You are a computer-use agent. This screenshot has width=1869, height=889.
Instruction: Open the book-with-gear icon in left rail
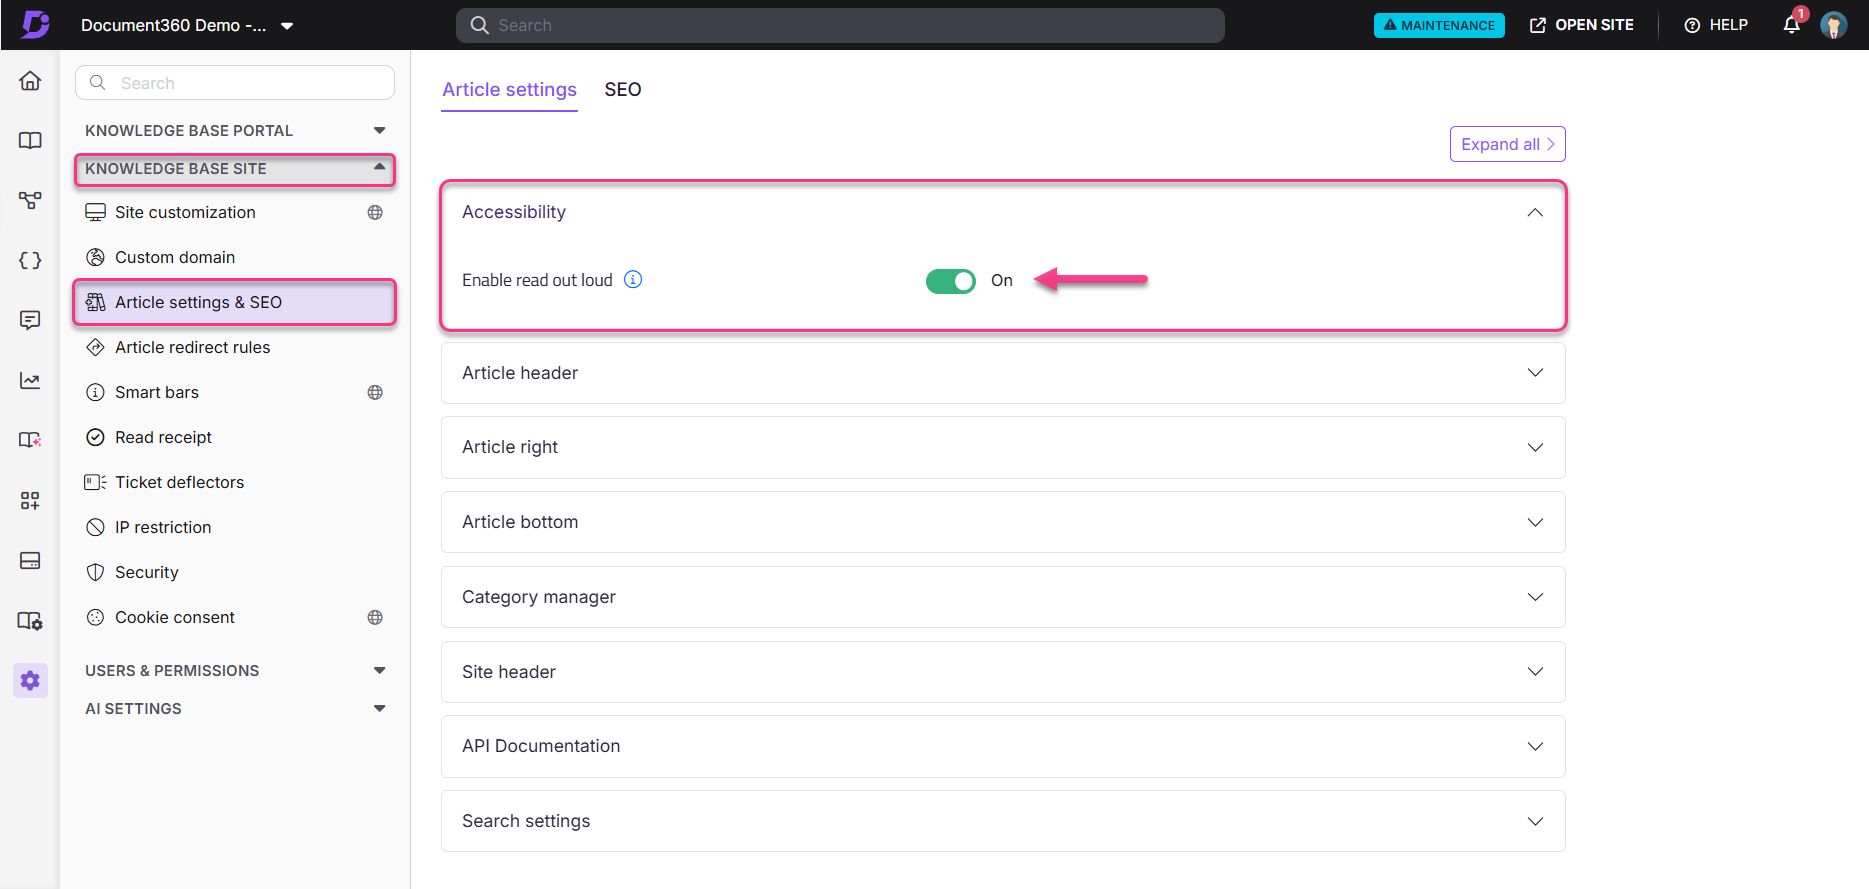pyautogui.click(x=30, y=621)
